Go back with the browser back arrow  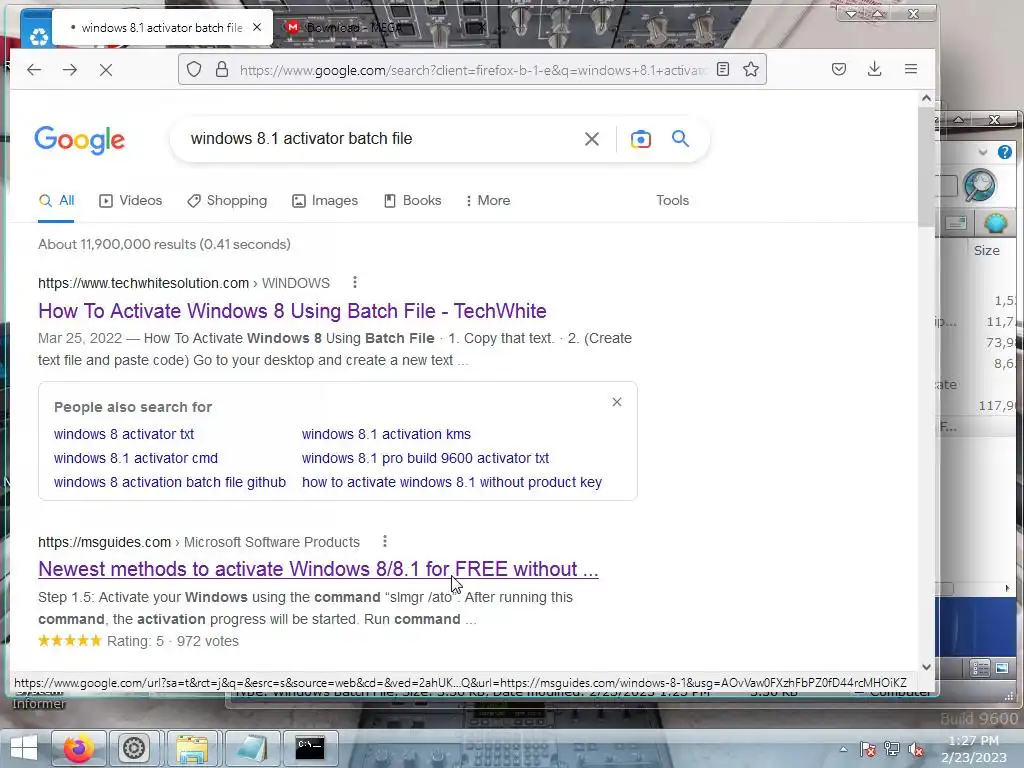coord(34,69)
